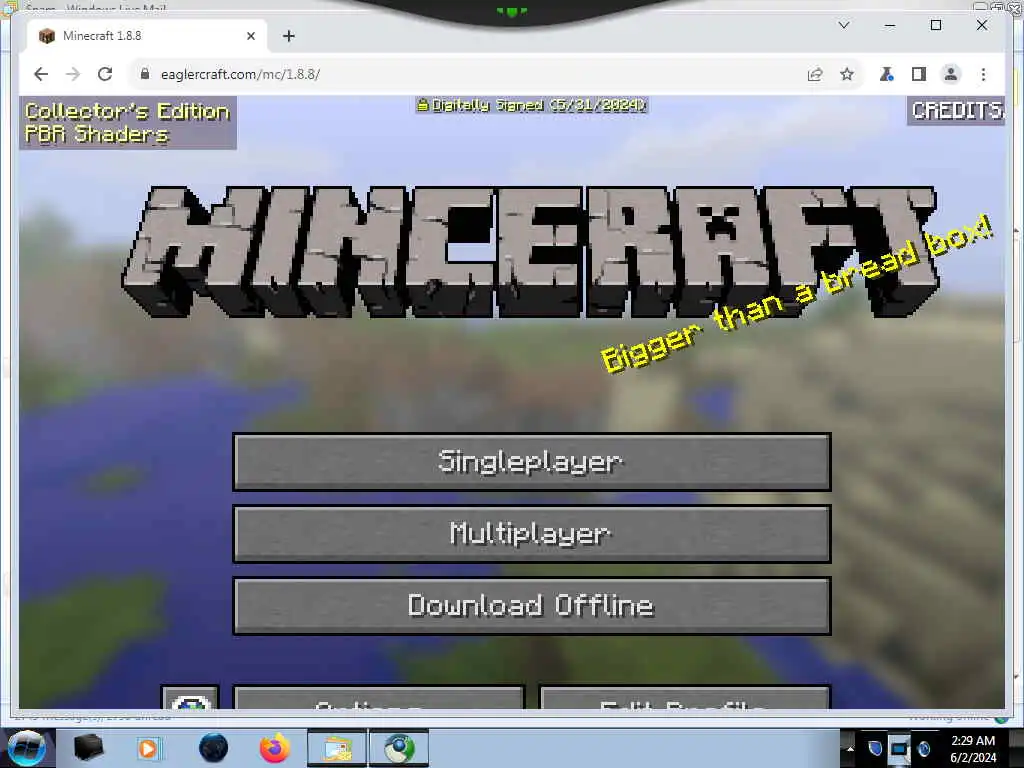Open the Multiplayer menu
This screenshot has height=768, width=1024.
tap(532, 534)
